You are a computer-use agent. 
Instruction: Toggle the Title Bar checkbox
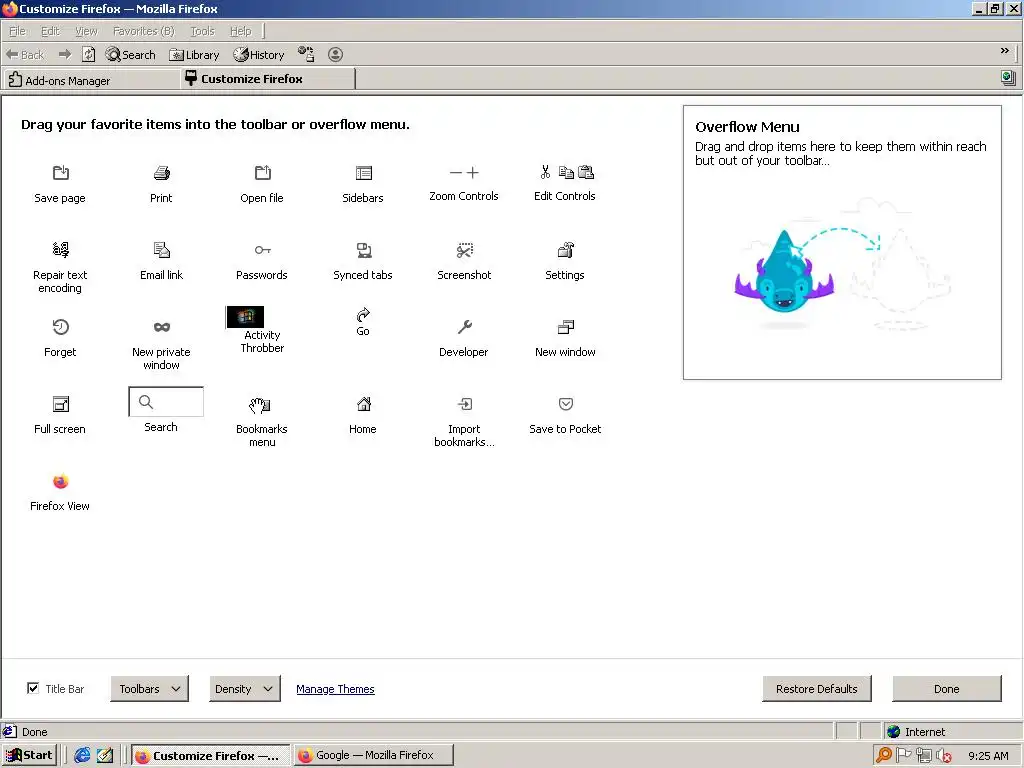click(x=33, y=688)
